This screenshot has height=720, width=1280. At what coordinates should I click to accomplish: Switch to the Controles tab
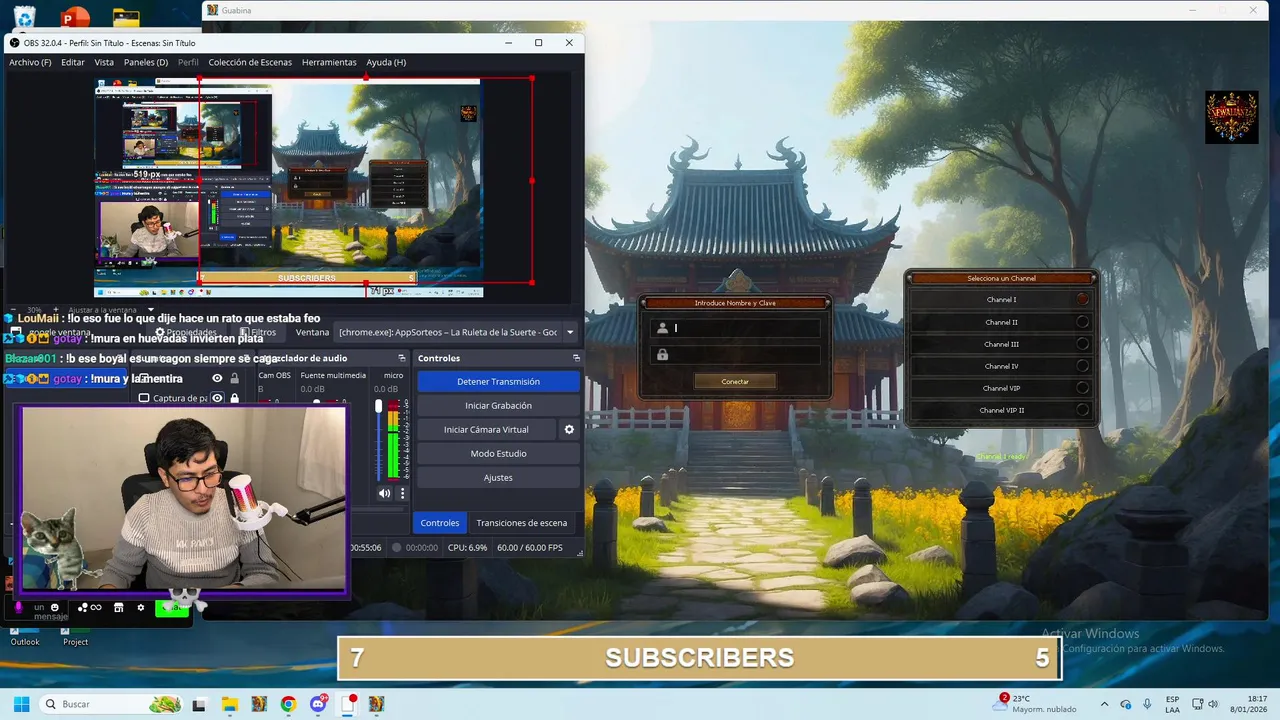coord(440,523)
